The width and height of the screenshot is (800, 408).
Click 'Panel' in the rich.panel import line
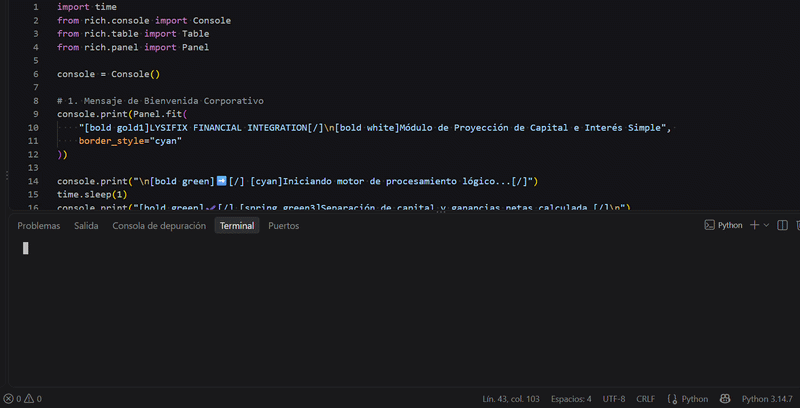pos(195,47)
